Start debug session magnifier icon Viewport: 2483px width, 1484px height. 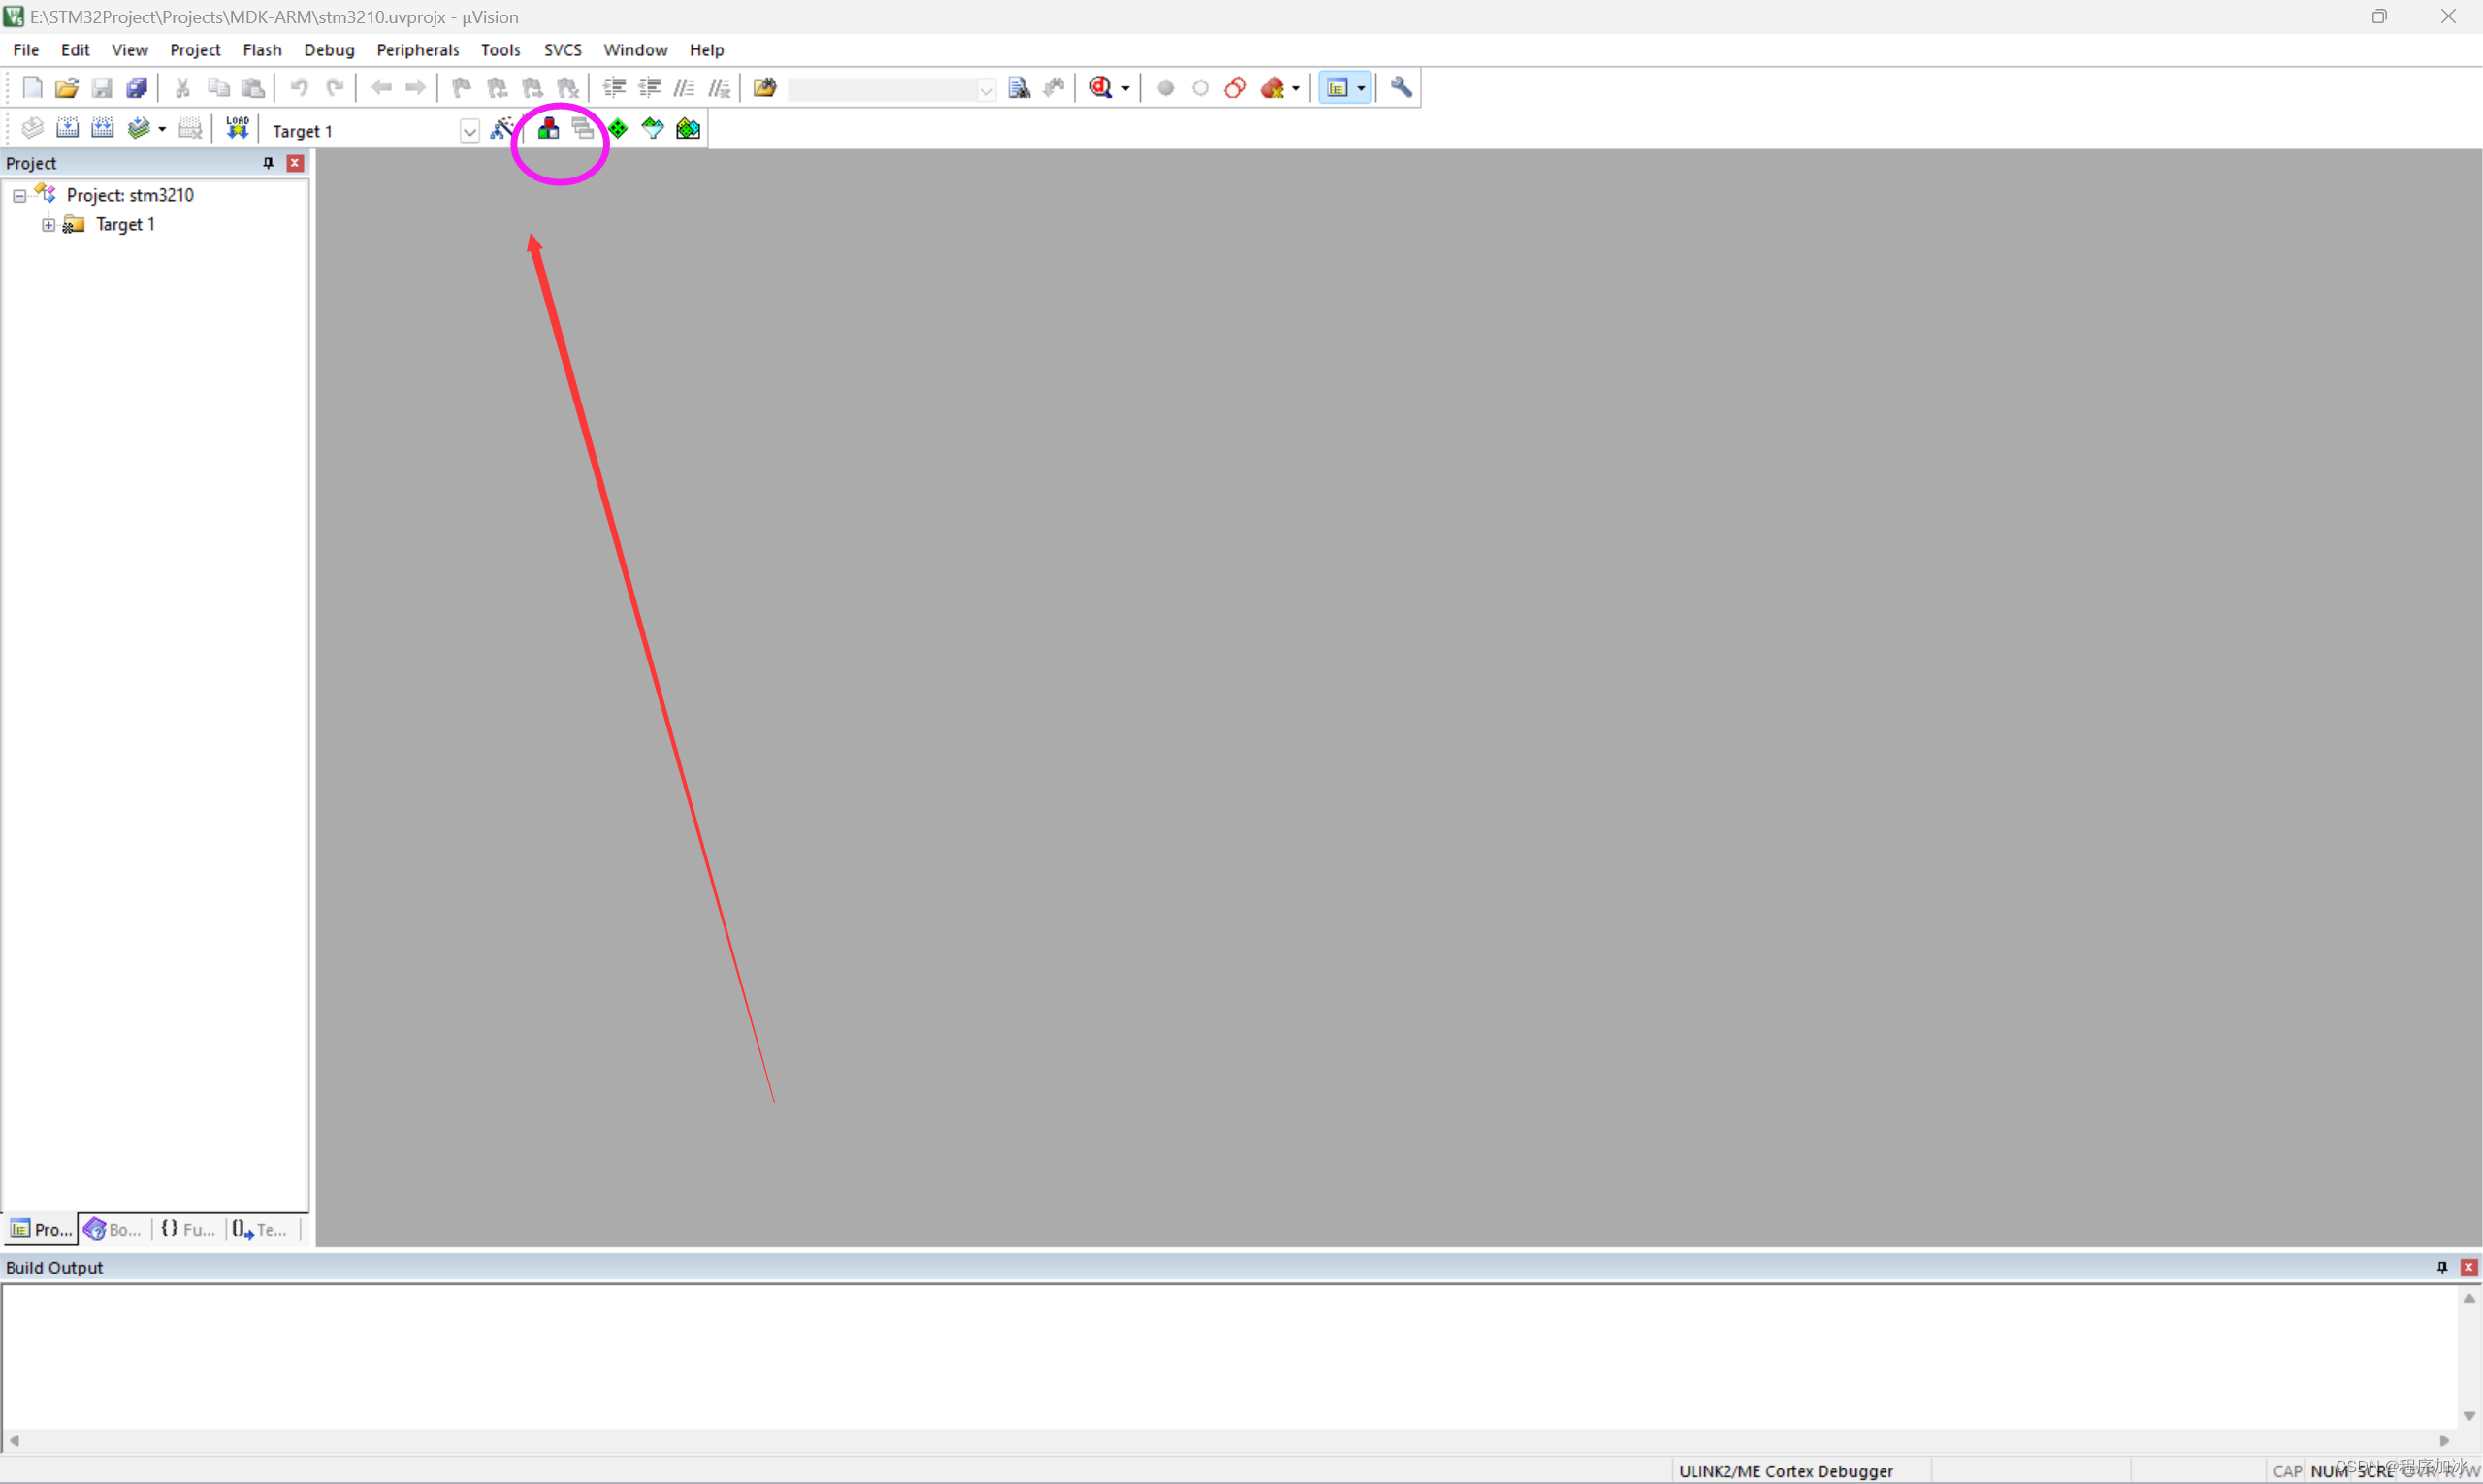pyautogui.click(x=1100, y=88)
